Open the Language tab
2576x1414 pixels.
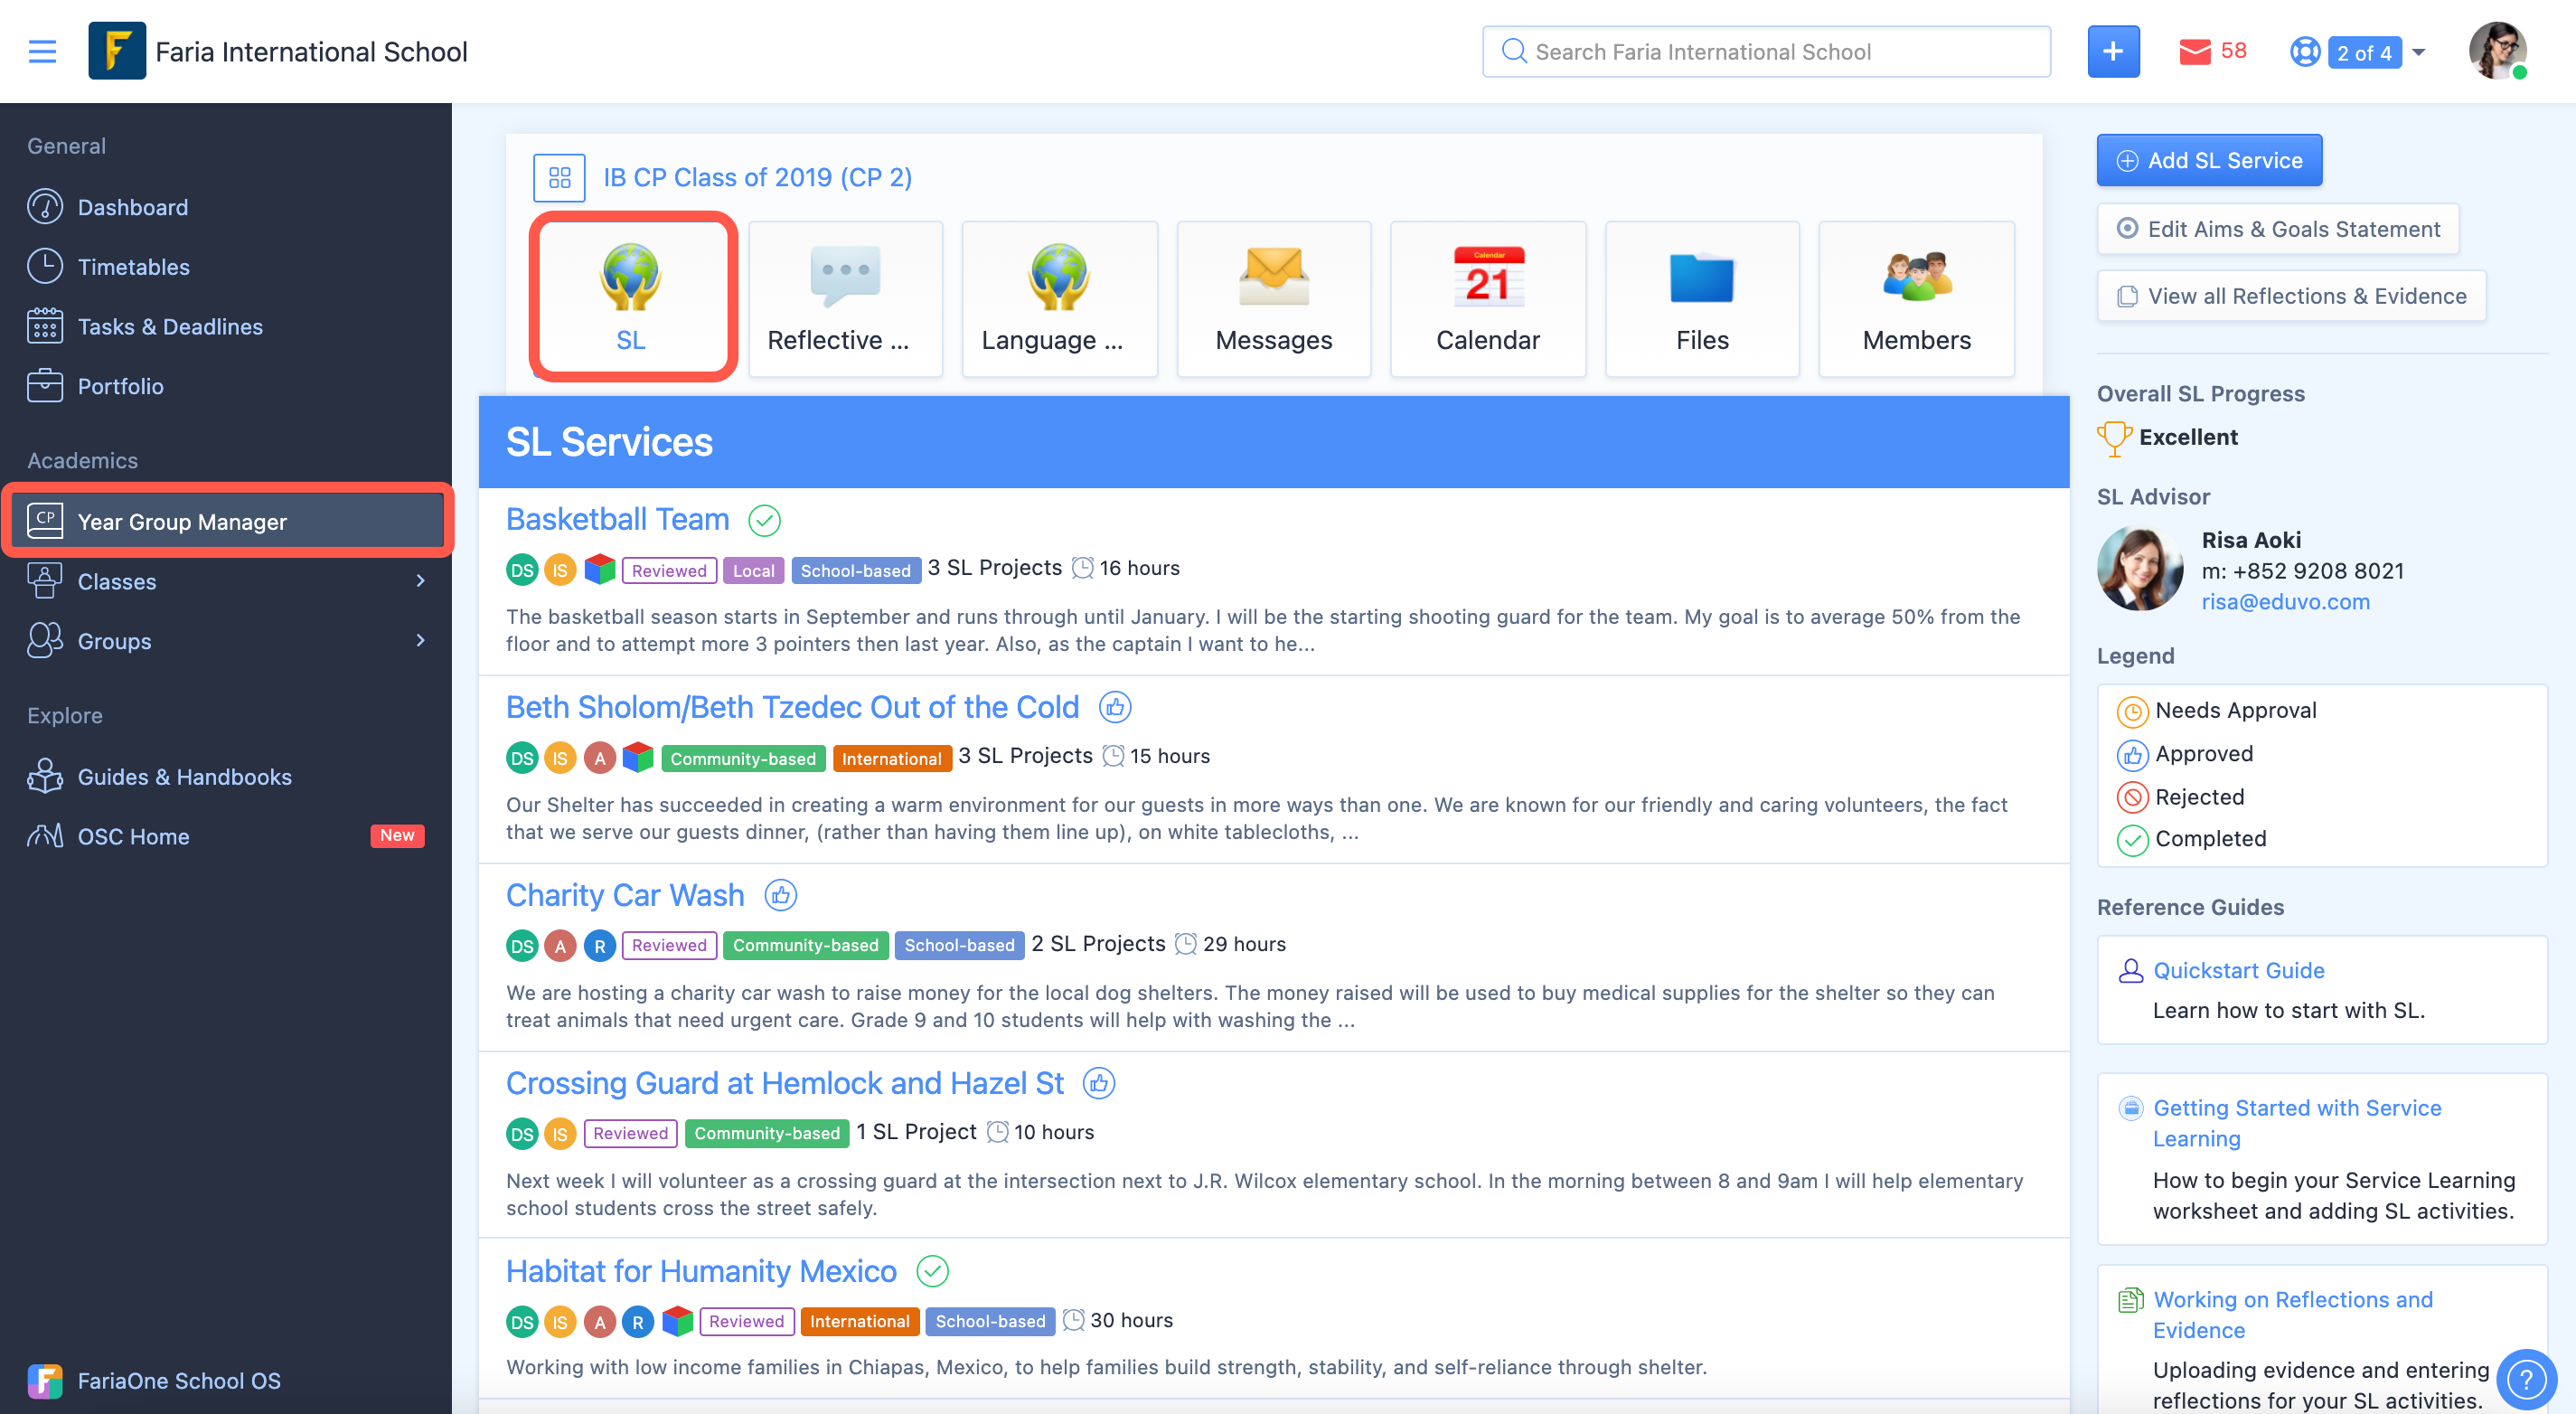point(1059,298)
